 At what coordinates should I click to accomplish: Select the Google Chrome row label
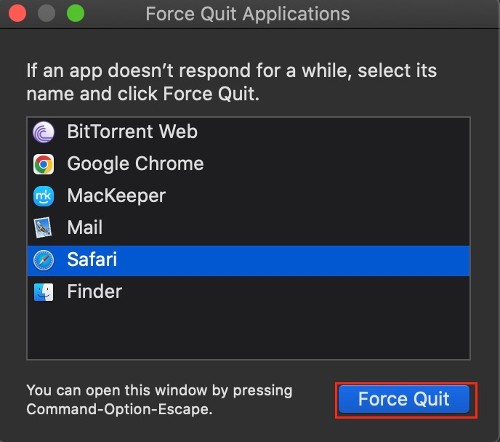tap(135, 164)
